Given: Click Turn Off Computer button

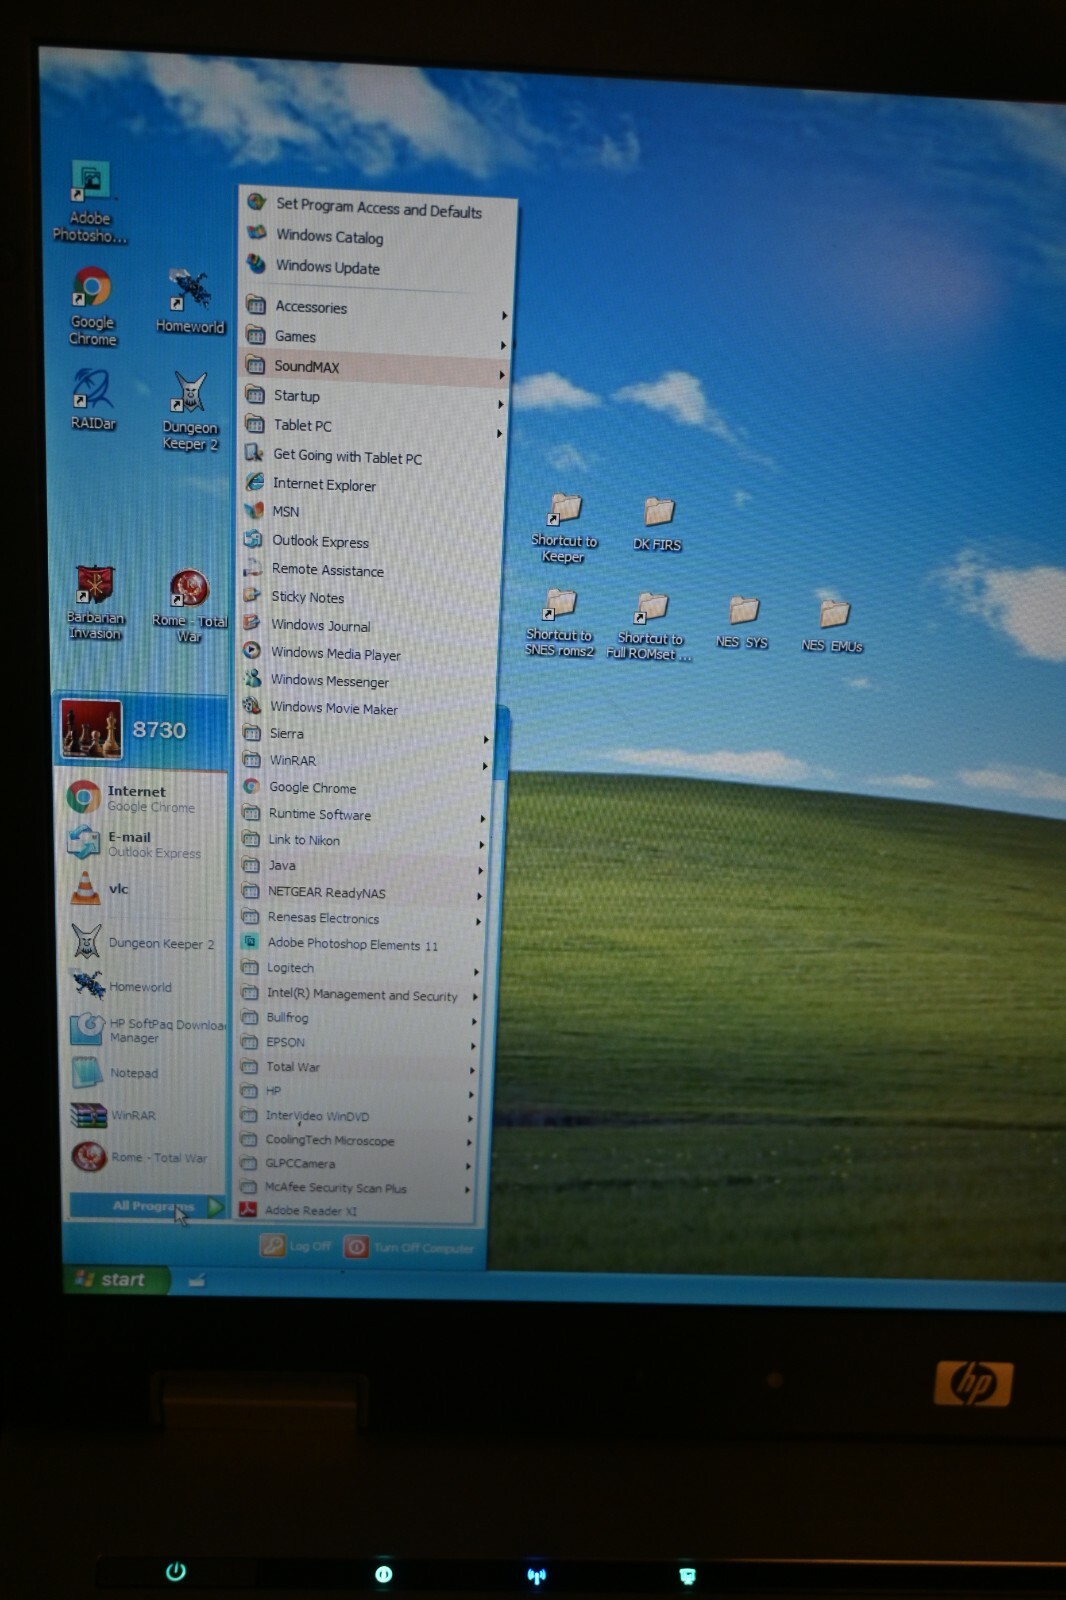Looking at the screenshot, I should 410,1248.
